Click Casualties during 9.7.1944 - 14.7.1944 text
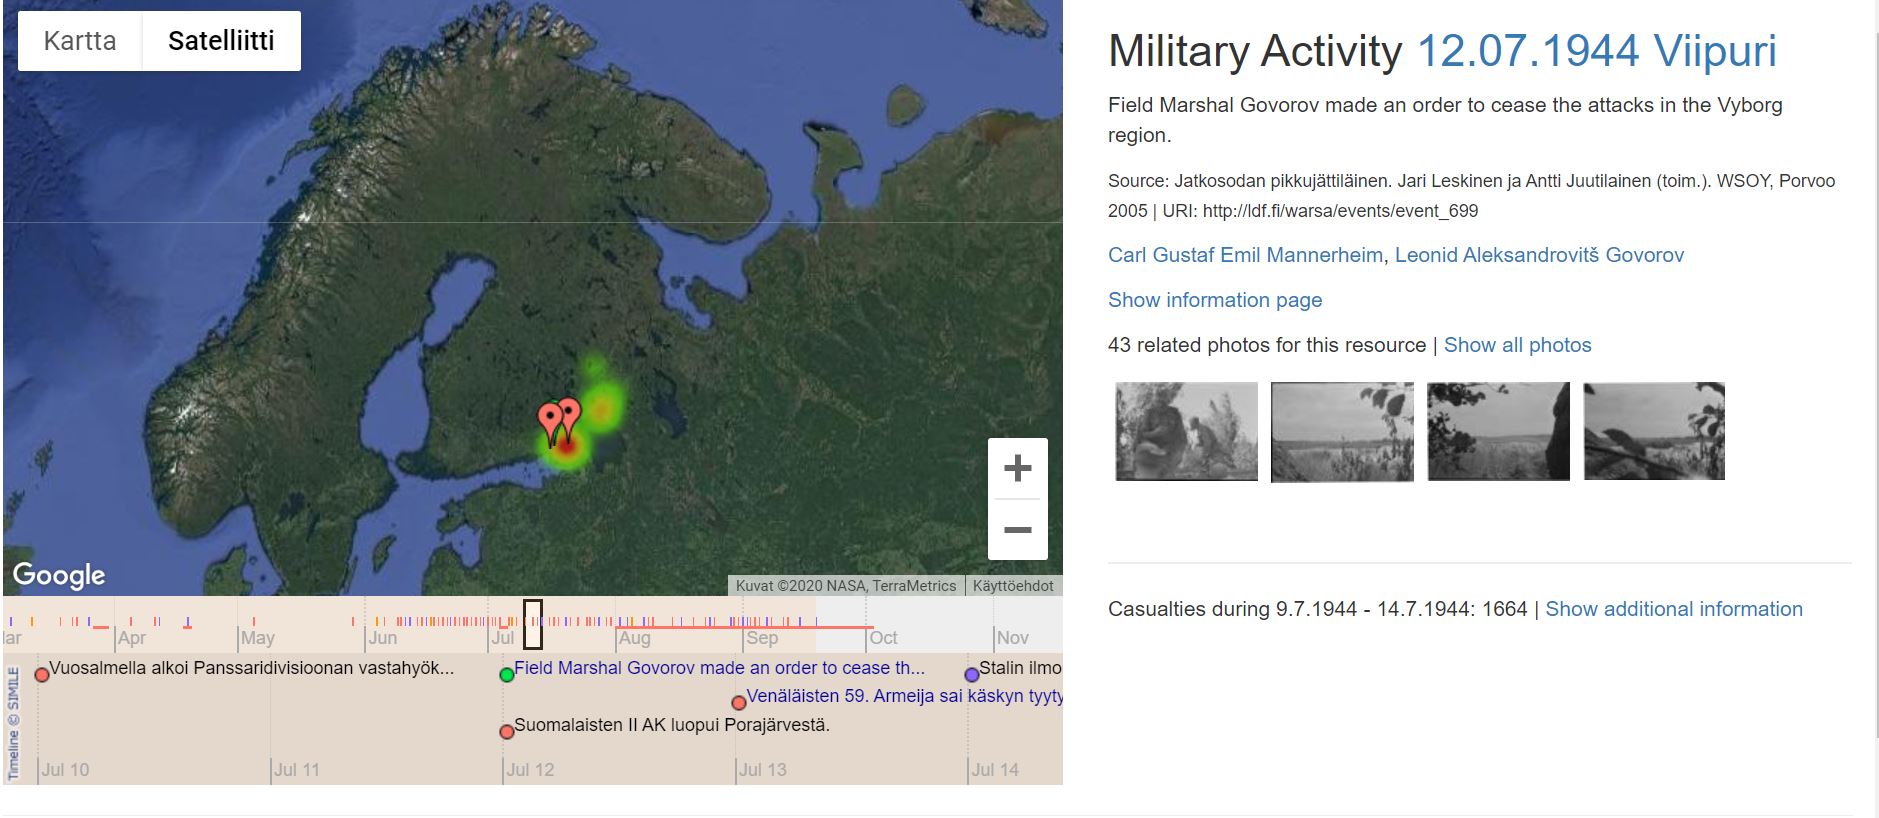1879x818 pixels. (1318, 609)
